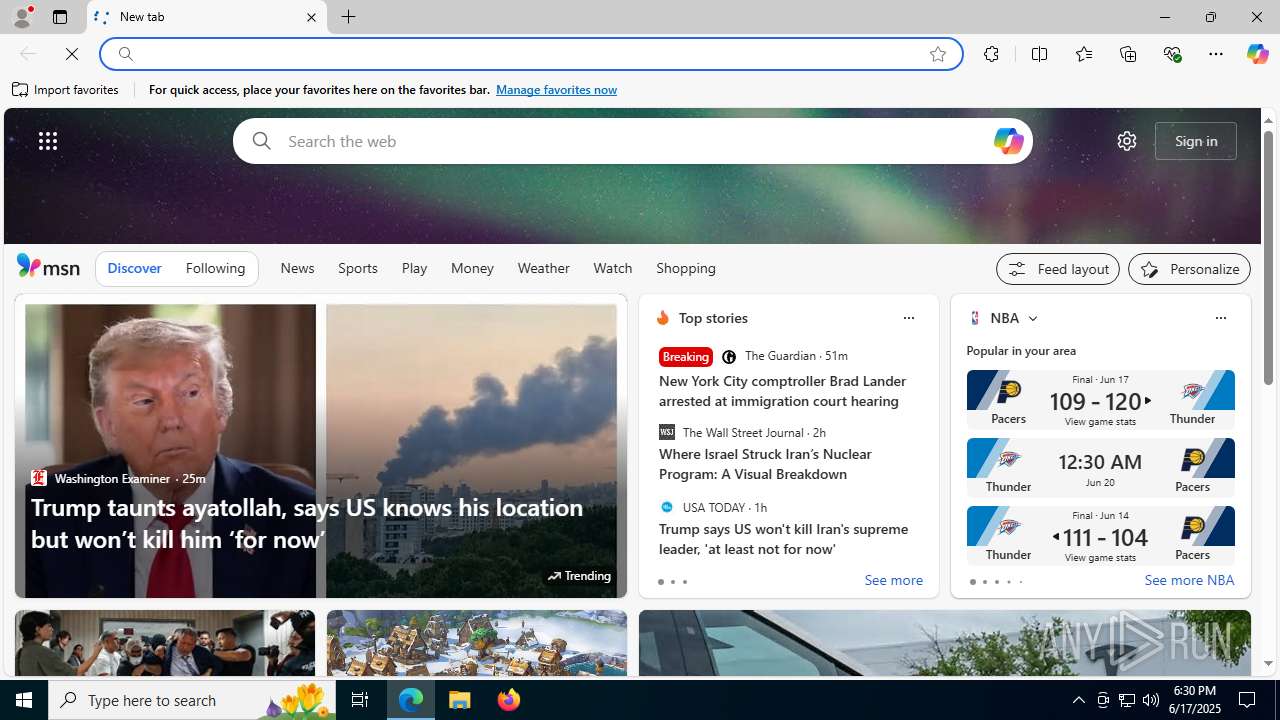
Task: Open NBA card more options ellipsis
Action: point(1220,318)
